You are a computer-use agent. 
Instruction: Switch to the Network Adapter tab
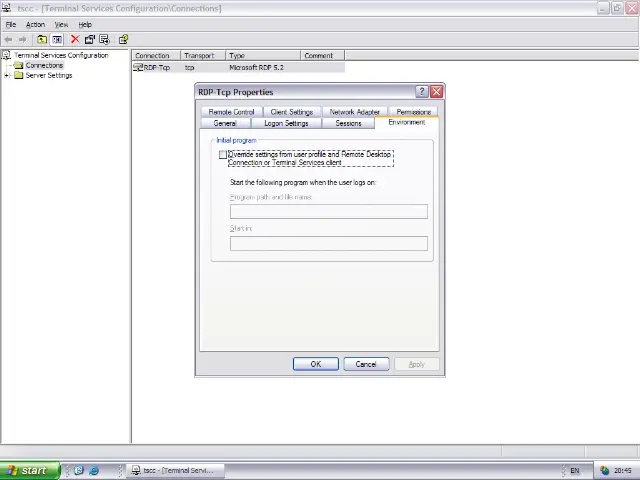coord(355,112)
